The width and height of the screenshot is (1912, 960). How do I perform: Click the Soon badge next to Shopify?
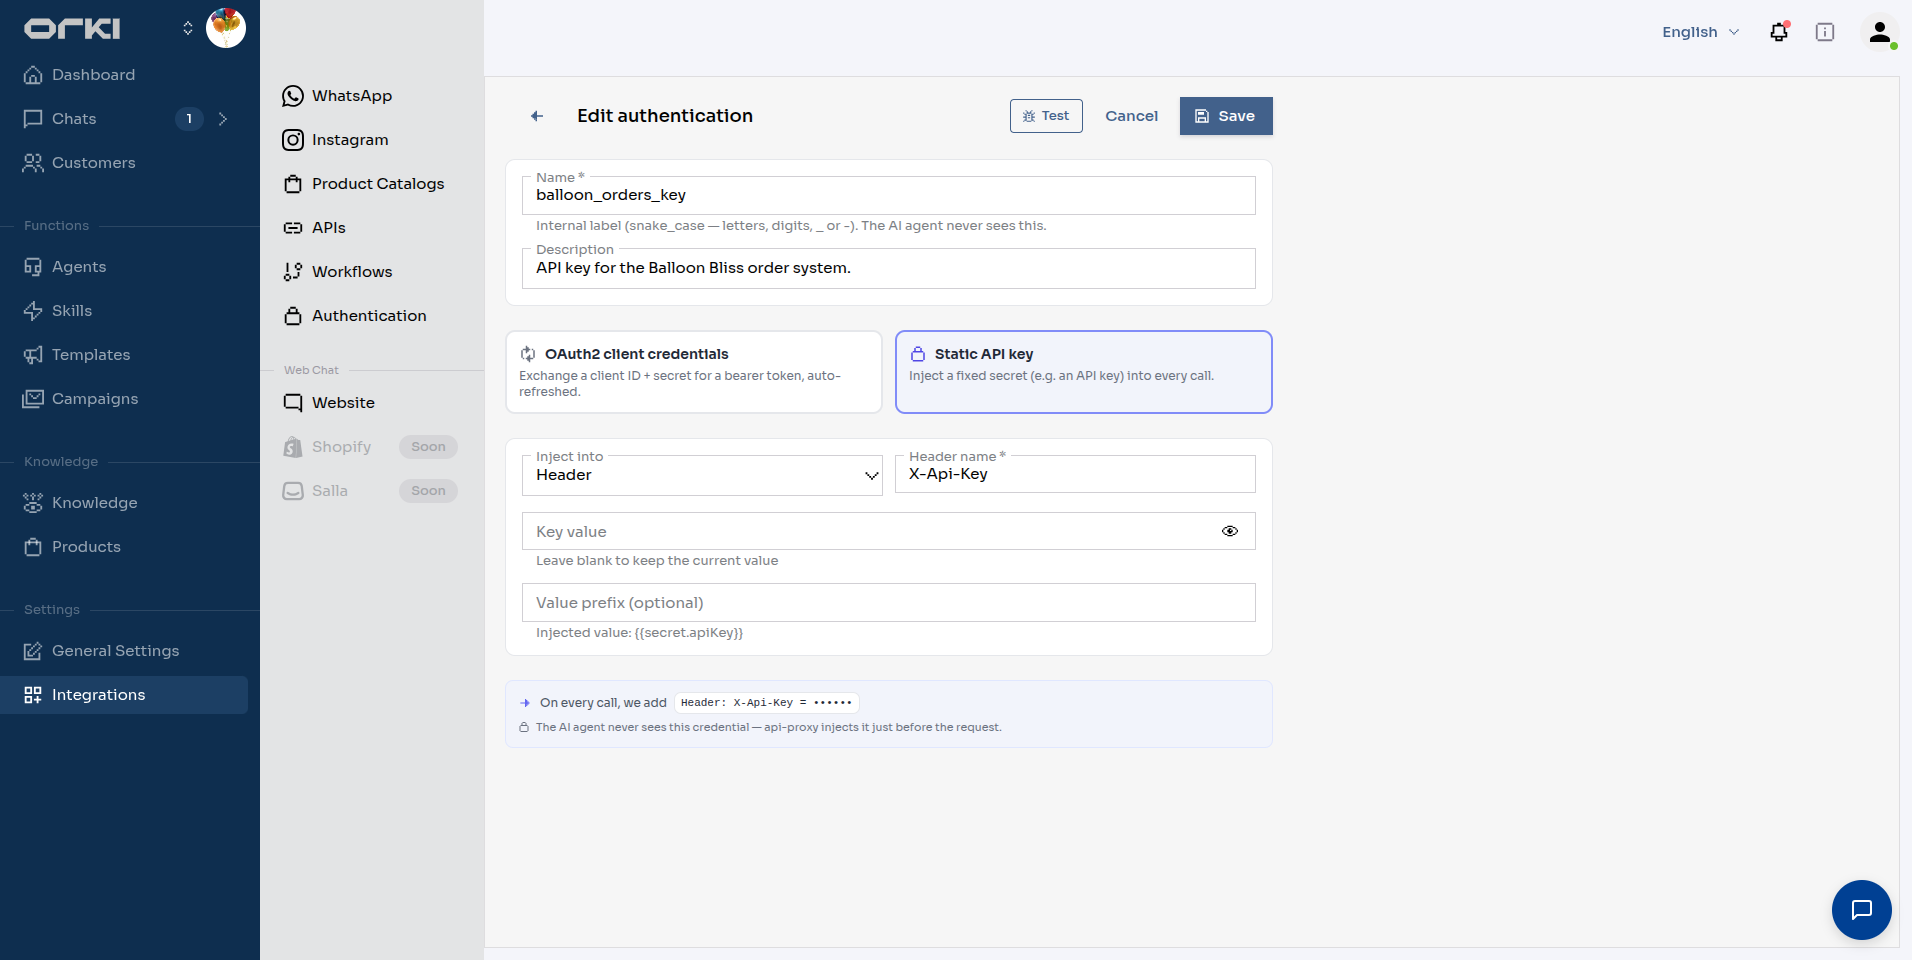click(428, 447)
